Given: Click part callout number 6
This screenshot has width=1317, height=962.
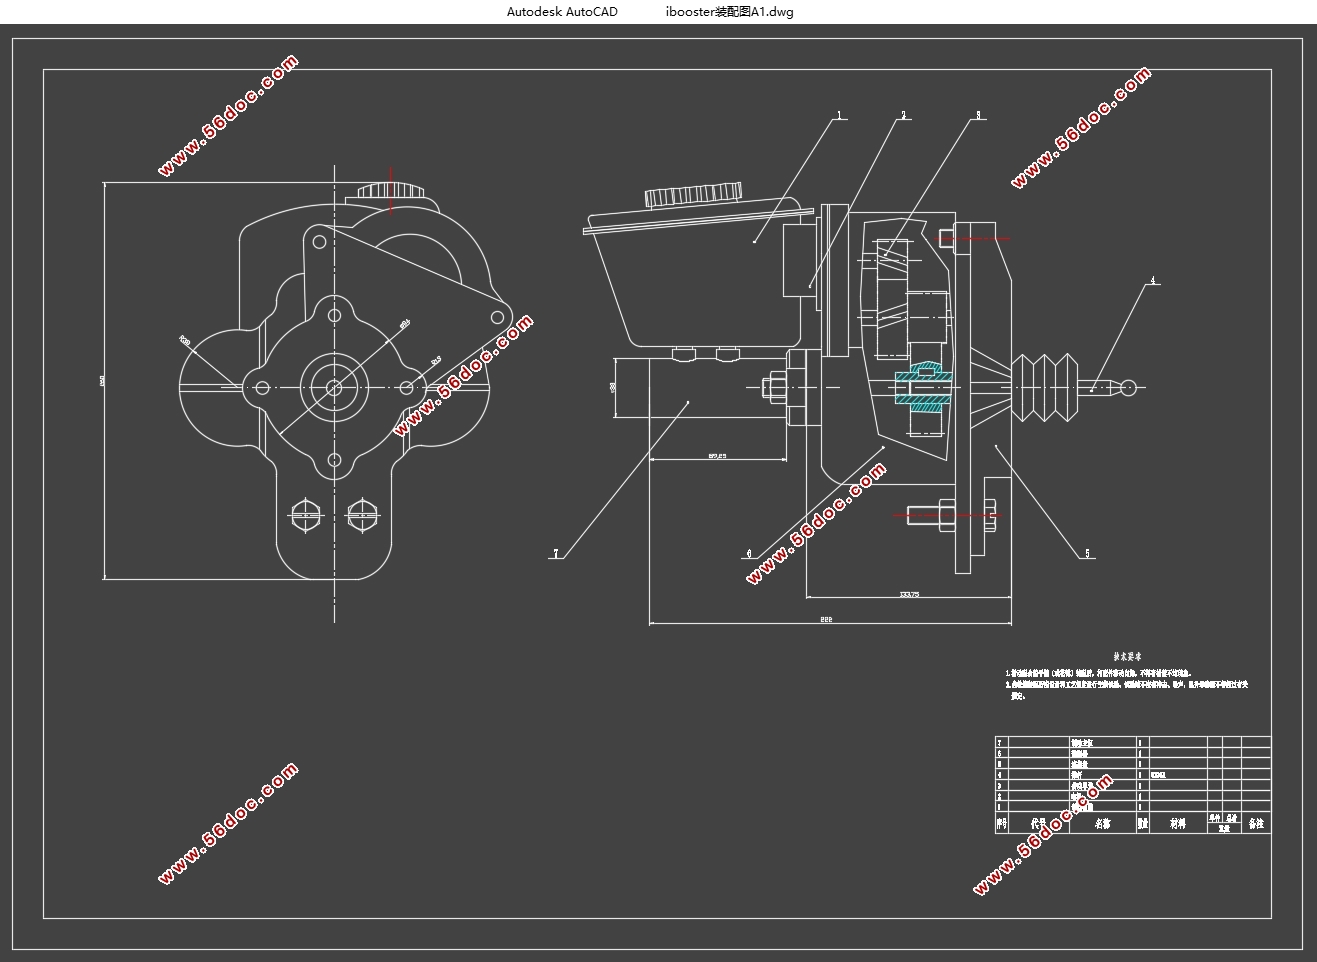Looking at the screenshot, I should coord(749,553).
